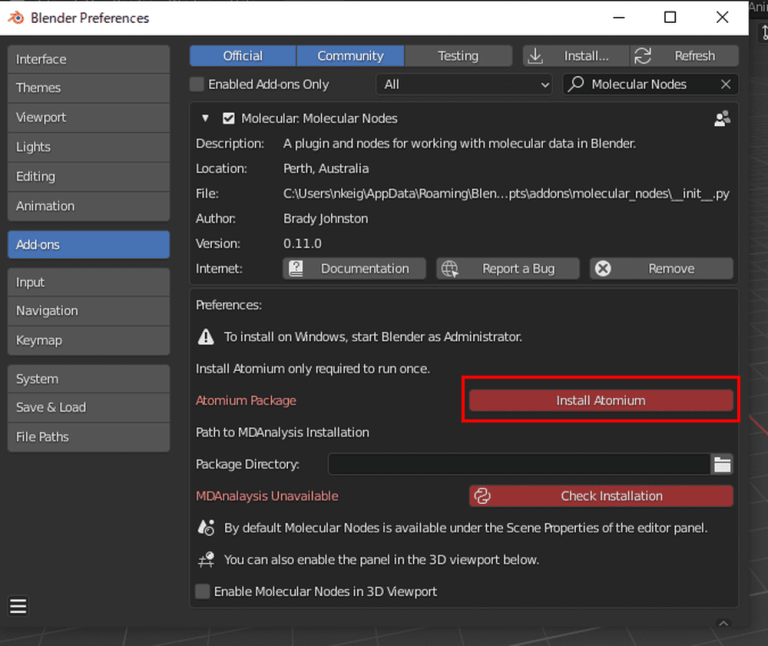Click the folder icon beside Package Directory

point(721,464)
